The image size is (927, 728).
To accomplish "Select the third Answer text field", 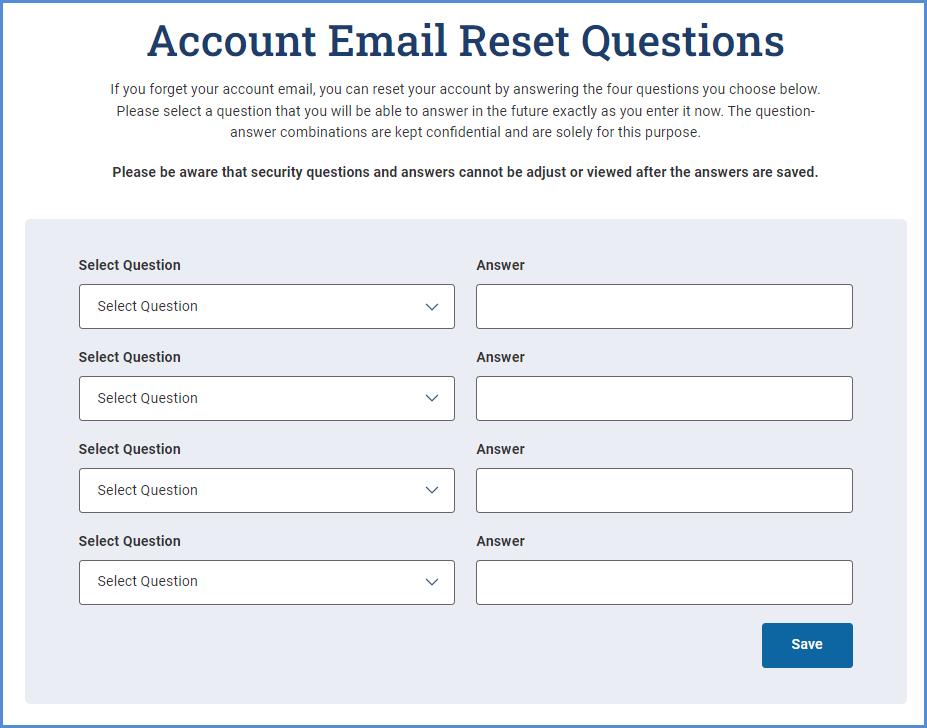I will coord(664,490).
